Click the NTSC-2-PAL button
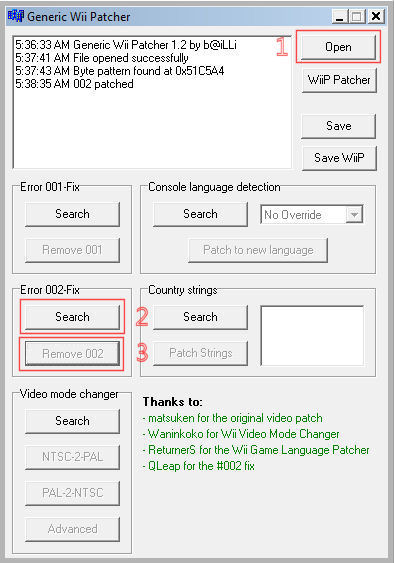 tap(72, 457)
